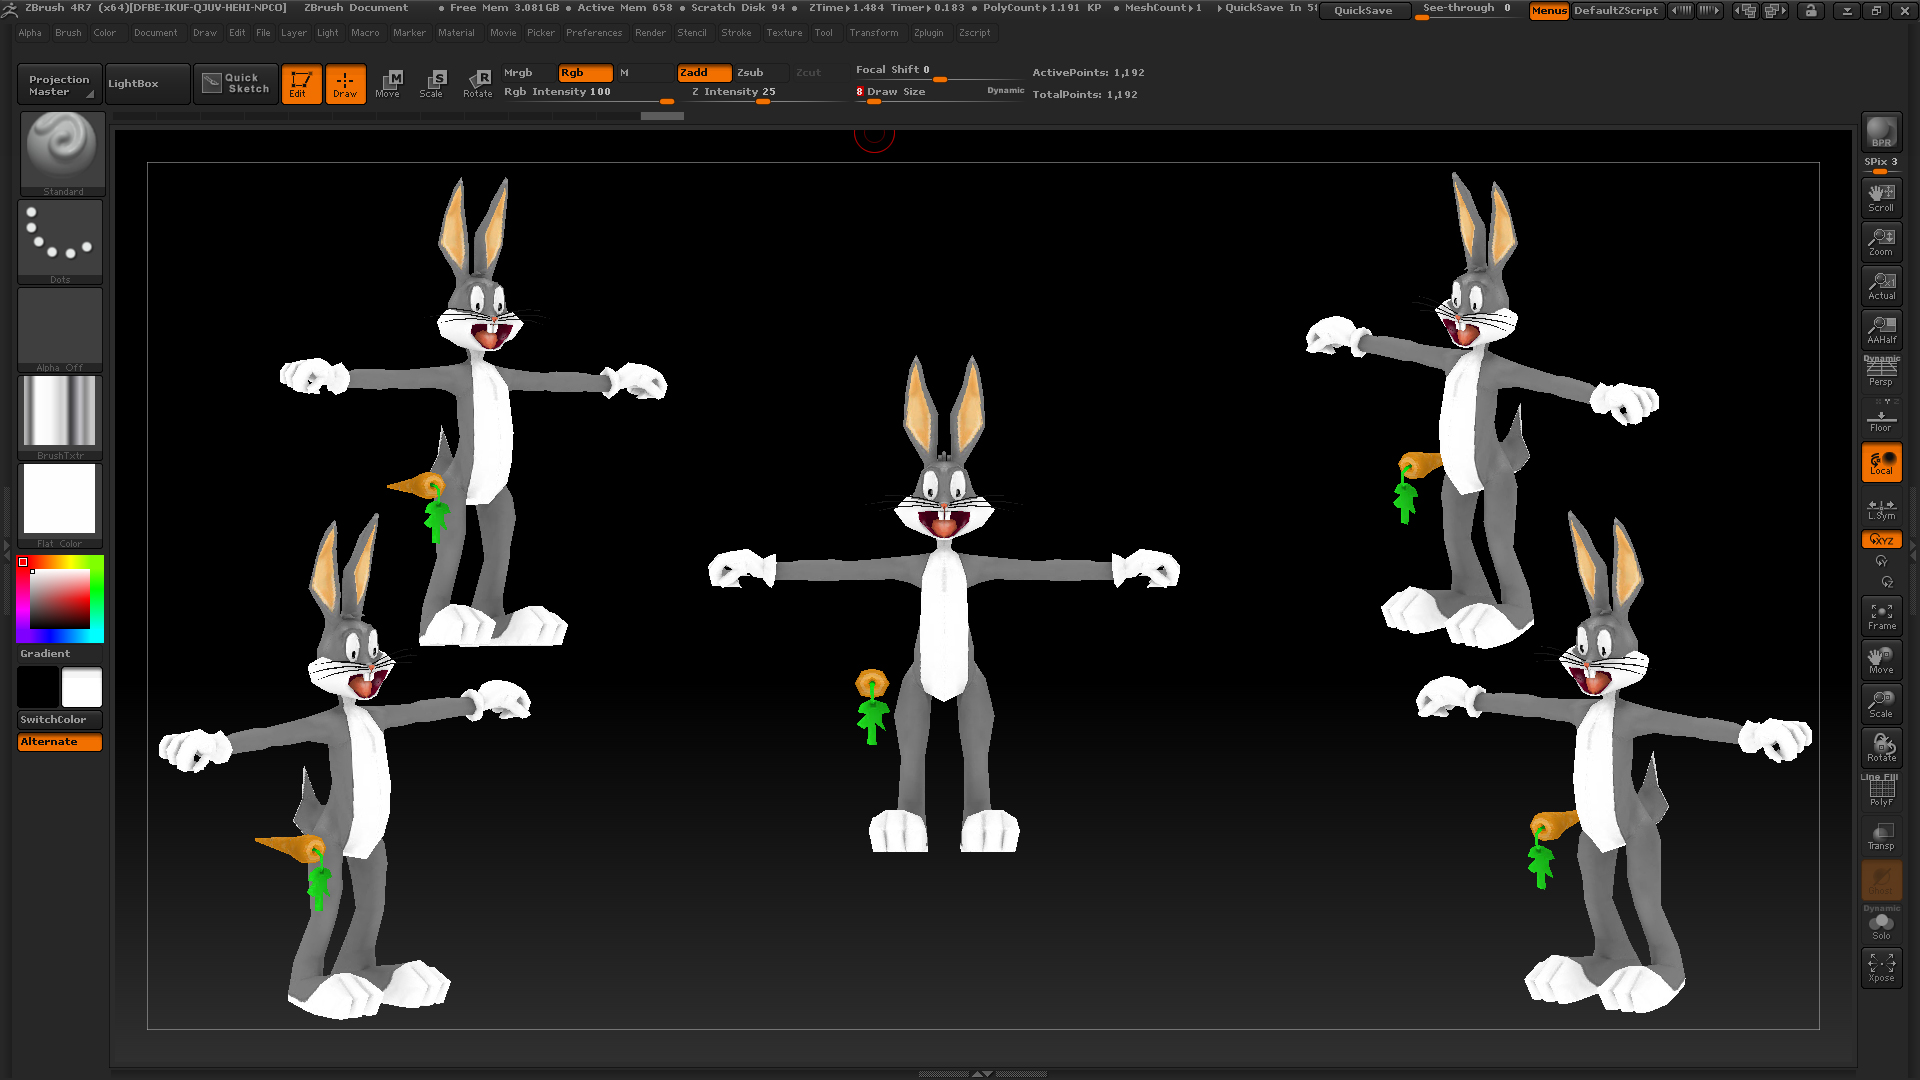Open the Preferences menu
1920x1080 pixels.
594,33
